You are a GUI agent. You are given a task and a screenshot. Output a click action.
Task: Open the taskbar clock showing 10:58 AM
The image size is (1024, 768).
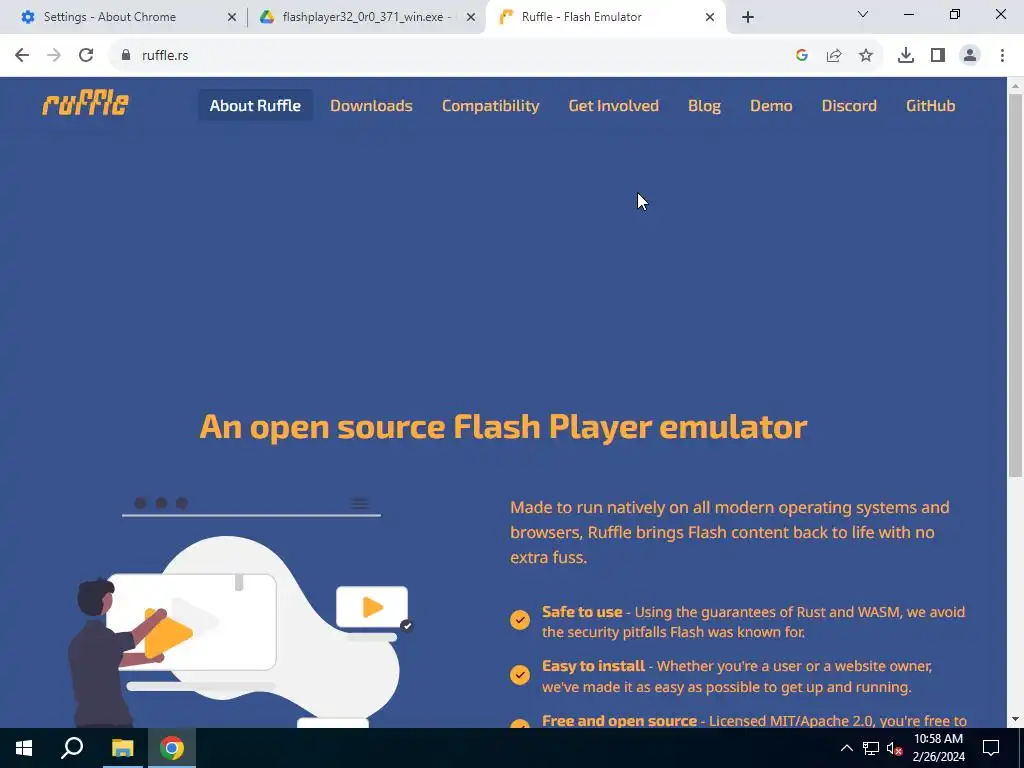pos(938,748)
